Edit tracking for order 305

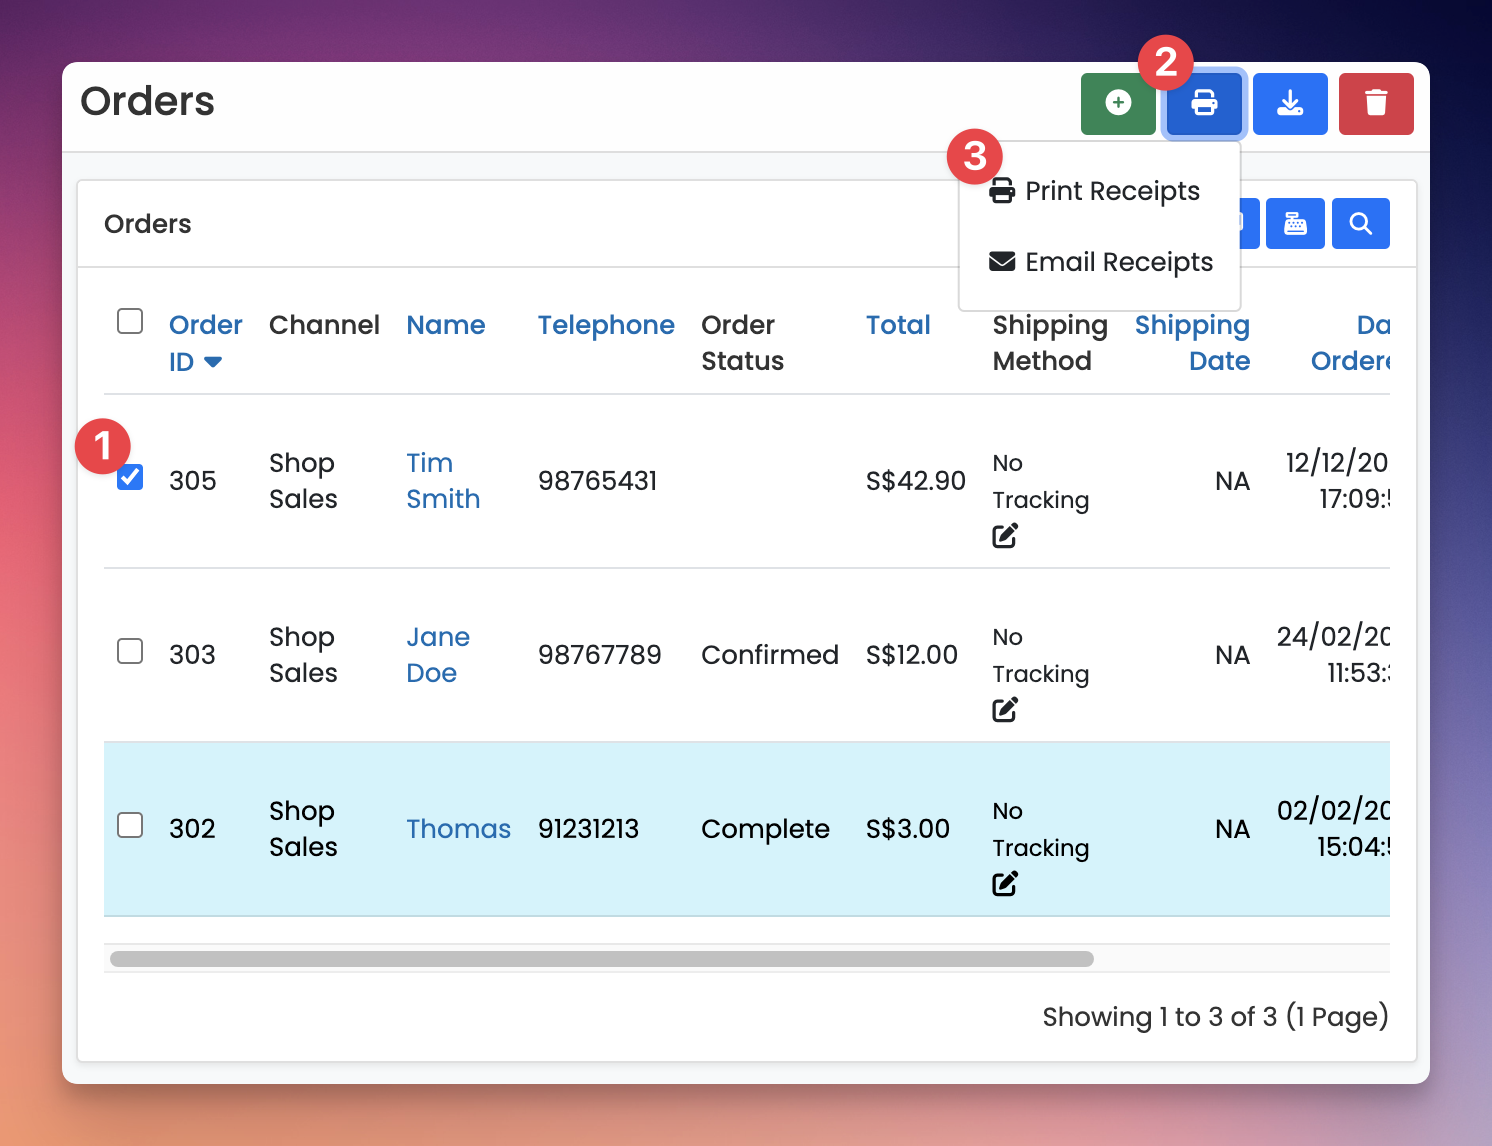1005,536
